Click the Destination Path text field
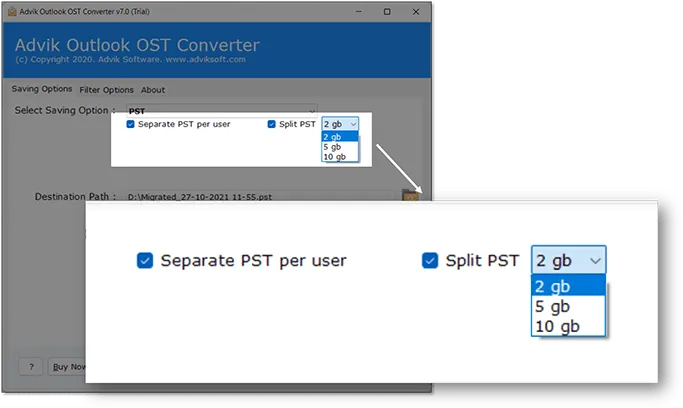This screenshot has width=683, height=408. (261, 196)
